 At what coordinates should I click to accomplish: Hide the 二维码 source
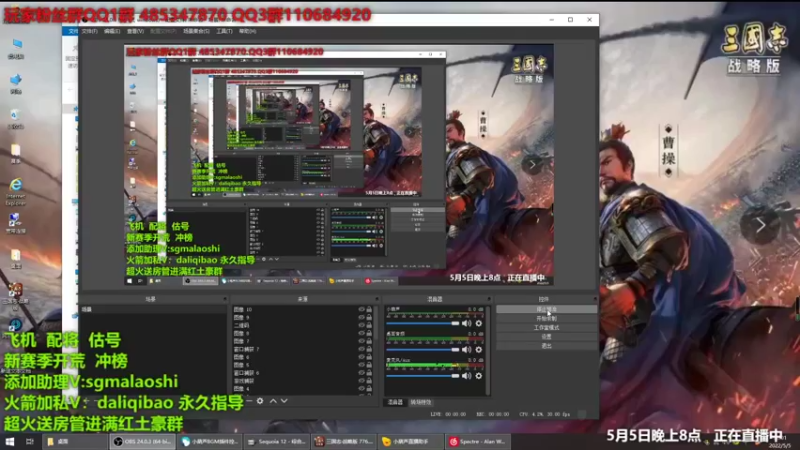tap(361, 325)
